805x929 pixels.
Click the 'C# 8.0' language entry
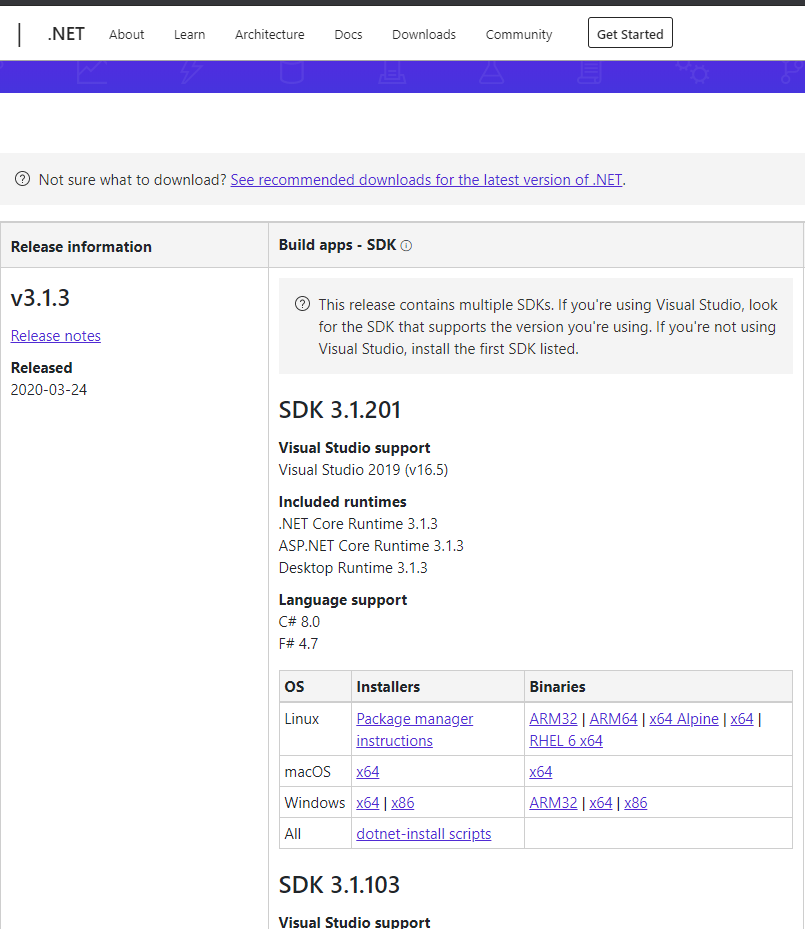(x=299, y=622)
